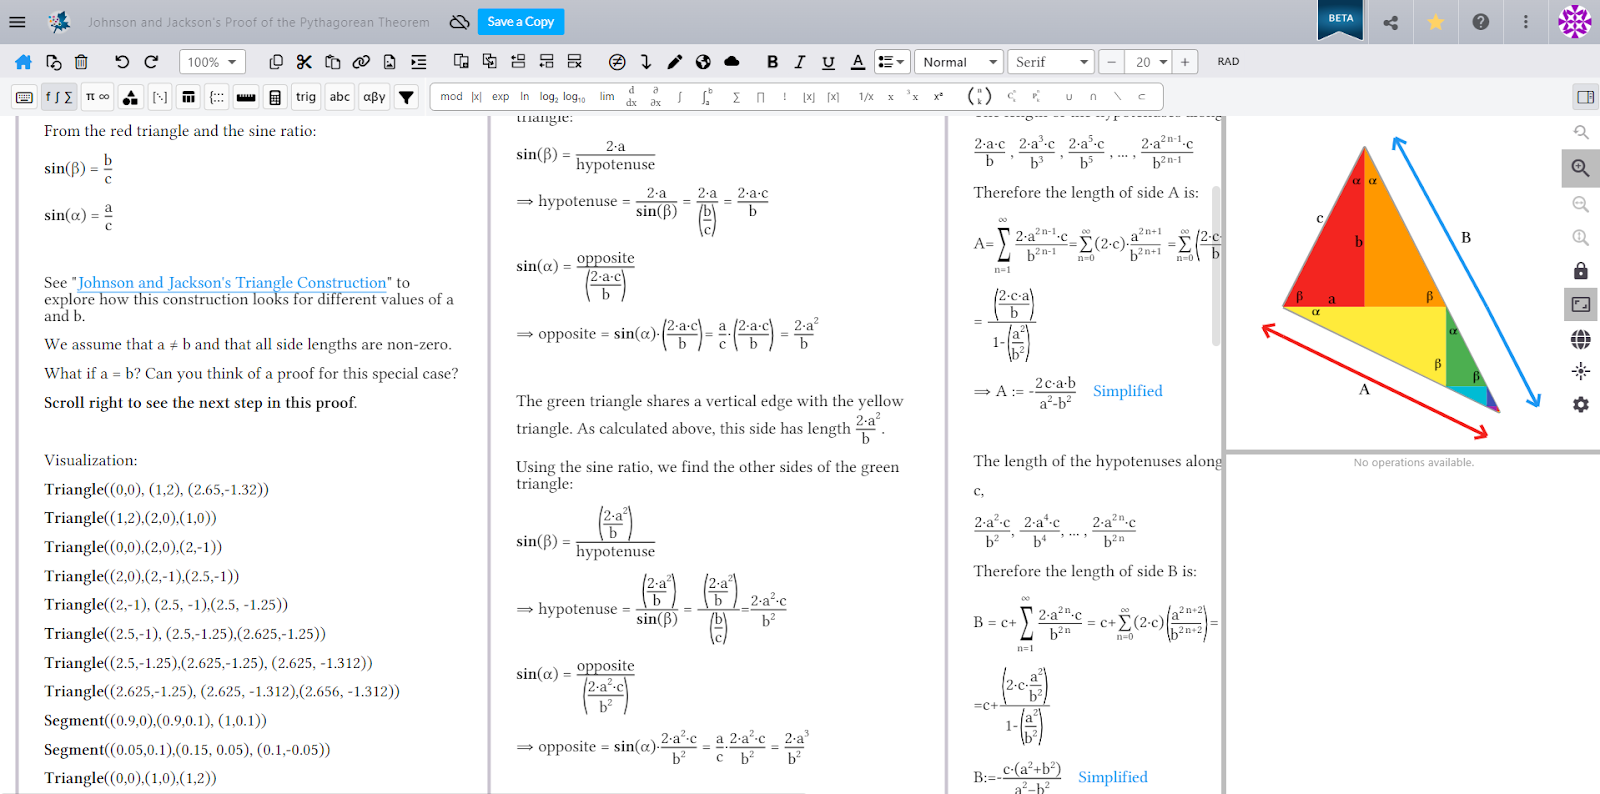This screenshot has width=1600, height=794.
Task: Toggle the f ∫ Σ functions palette
Action: 59,97
